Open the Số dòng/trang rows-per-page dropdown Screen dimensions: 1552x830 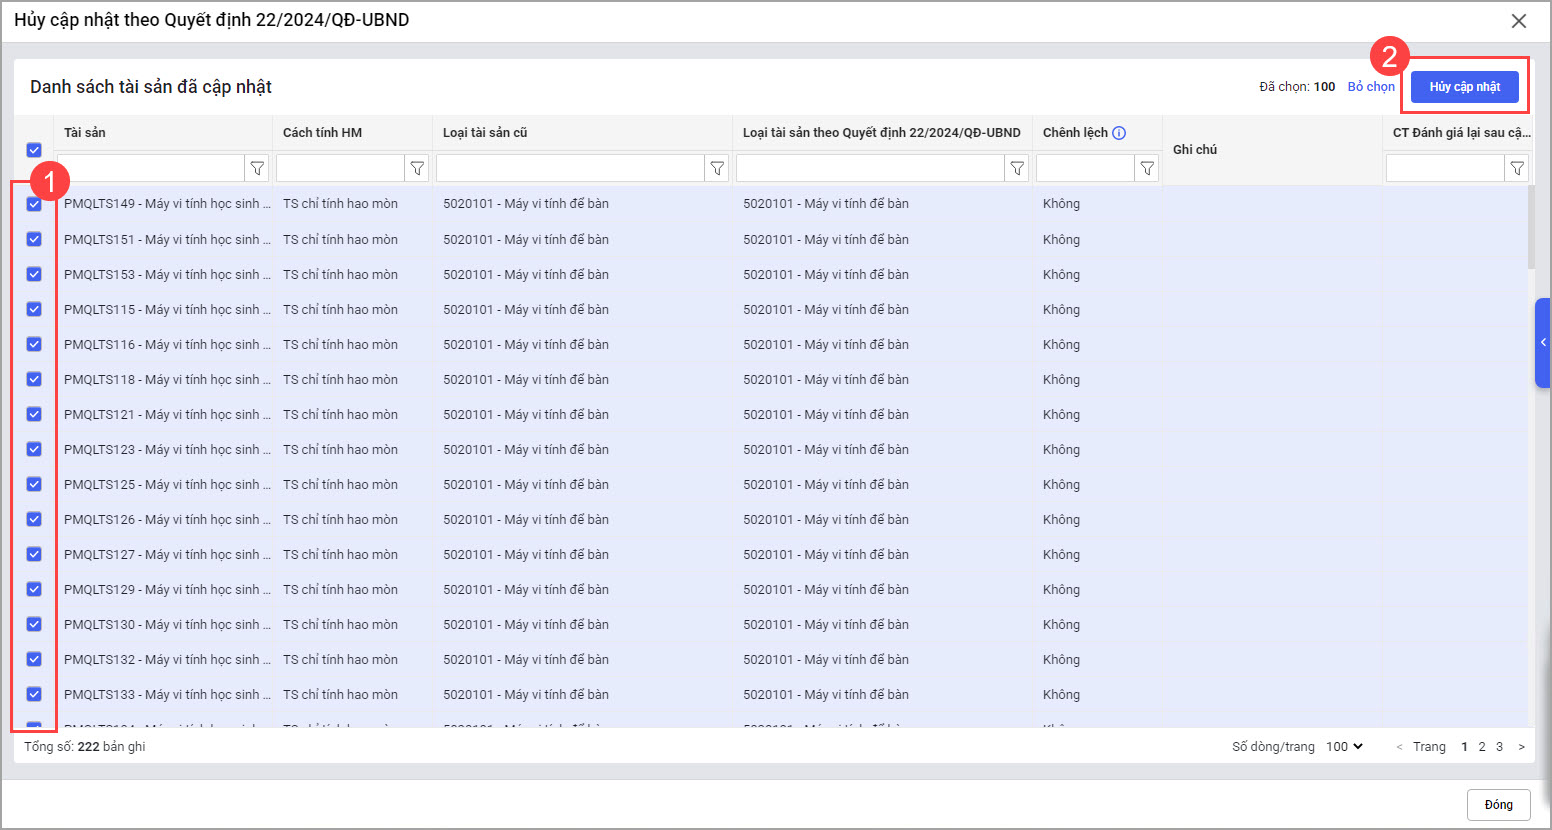point(1344,747)
